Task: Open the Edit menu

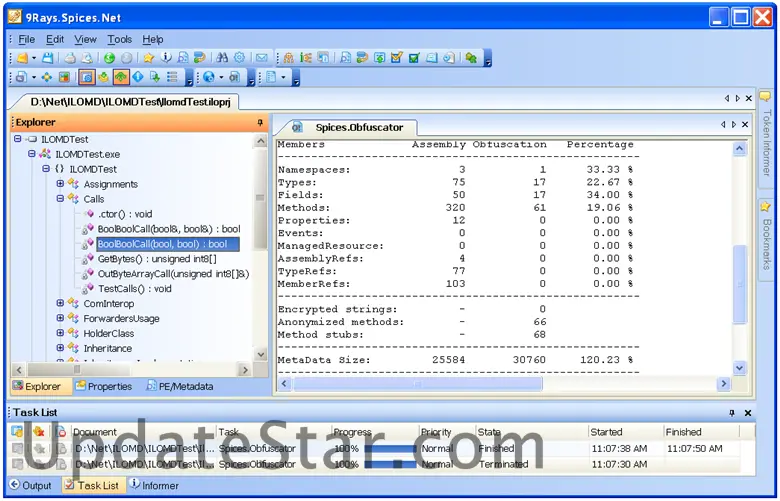Action: pyautogui.click(x=55, y=39)
